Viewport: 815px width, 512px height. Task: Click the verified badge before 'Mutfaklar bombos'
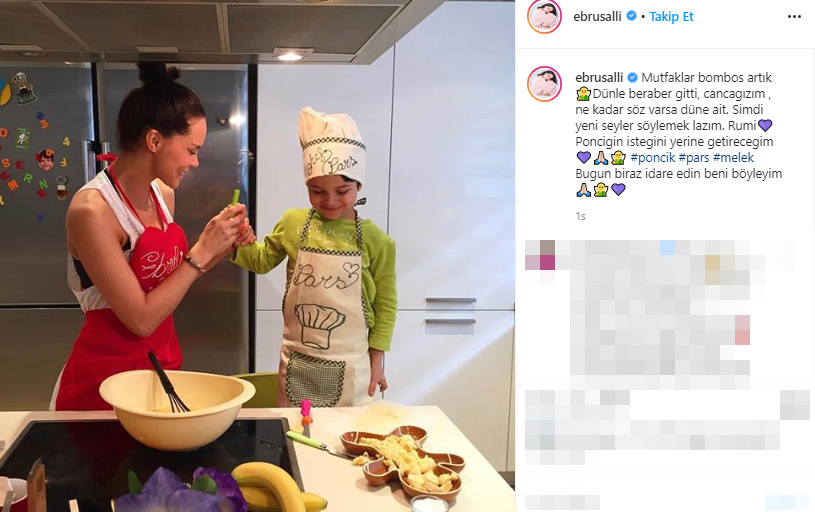(x=633, y=77)
